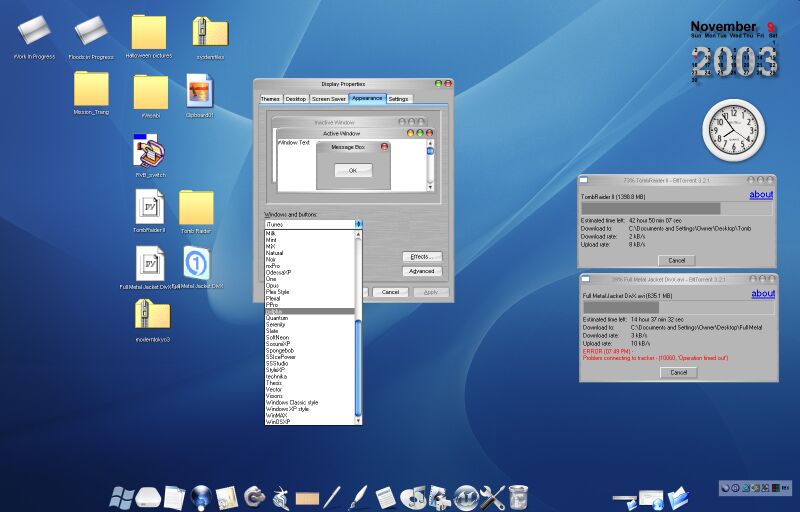Click Cancel in Display Properties dialog
Image resolution: width=800 pixels, height=512 pixels.
tap(390, 292)
